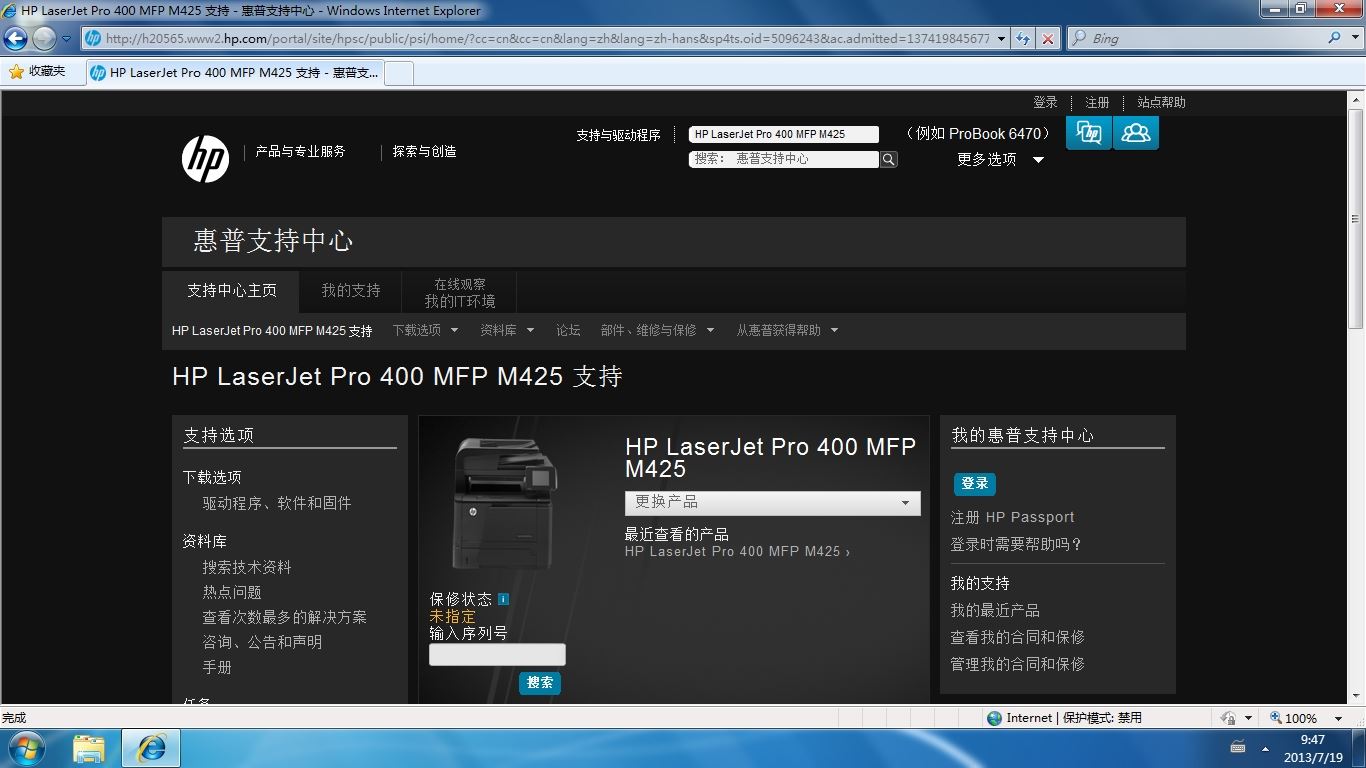The height and width of the screenshot is (768, 1366).
Task: Open the chat translate icon button
Action: click(1089, 133)
